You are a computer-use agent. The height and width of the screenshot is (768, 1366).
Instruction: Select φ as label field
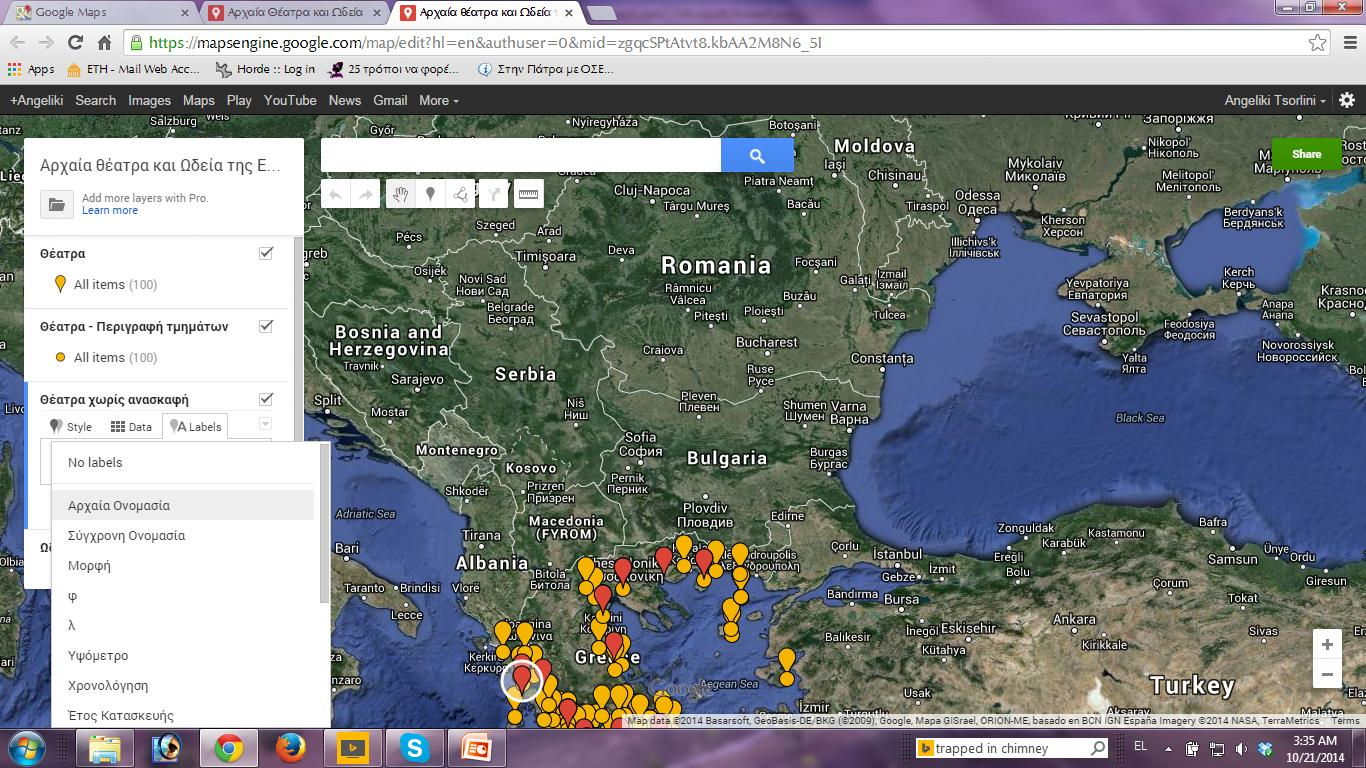tap(183, 596)
